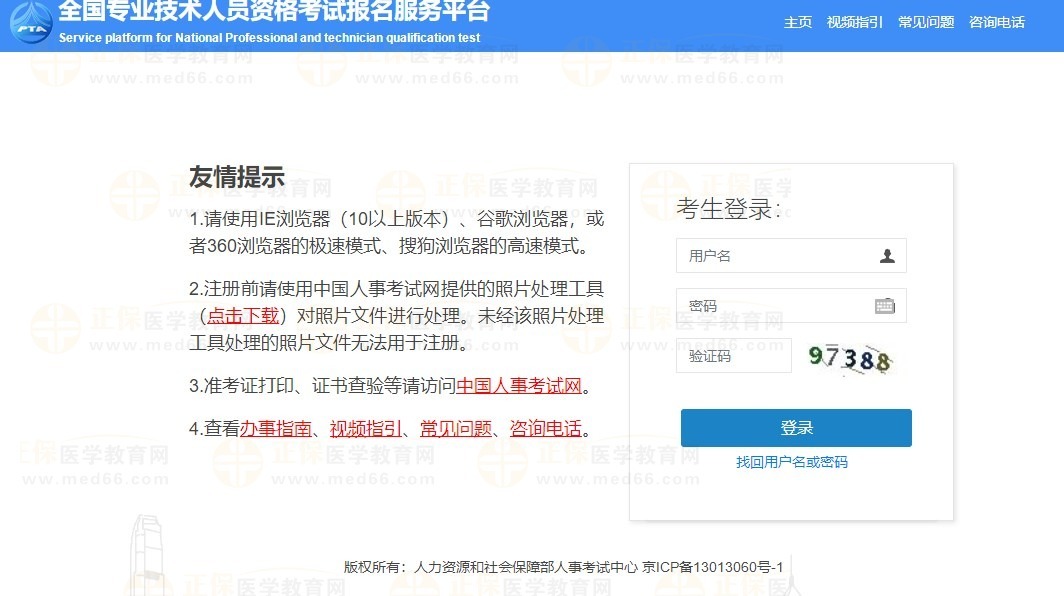The width and height of the screenshot is (1064, 596).
Task: Open the 中国人事考试网 website link
Action: coord(518,386)
